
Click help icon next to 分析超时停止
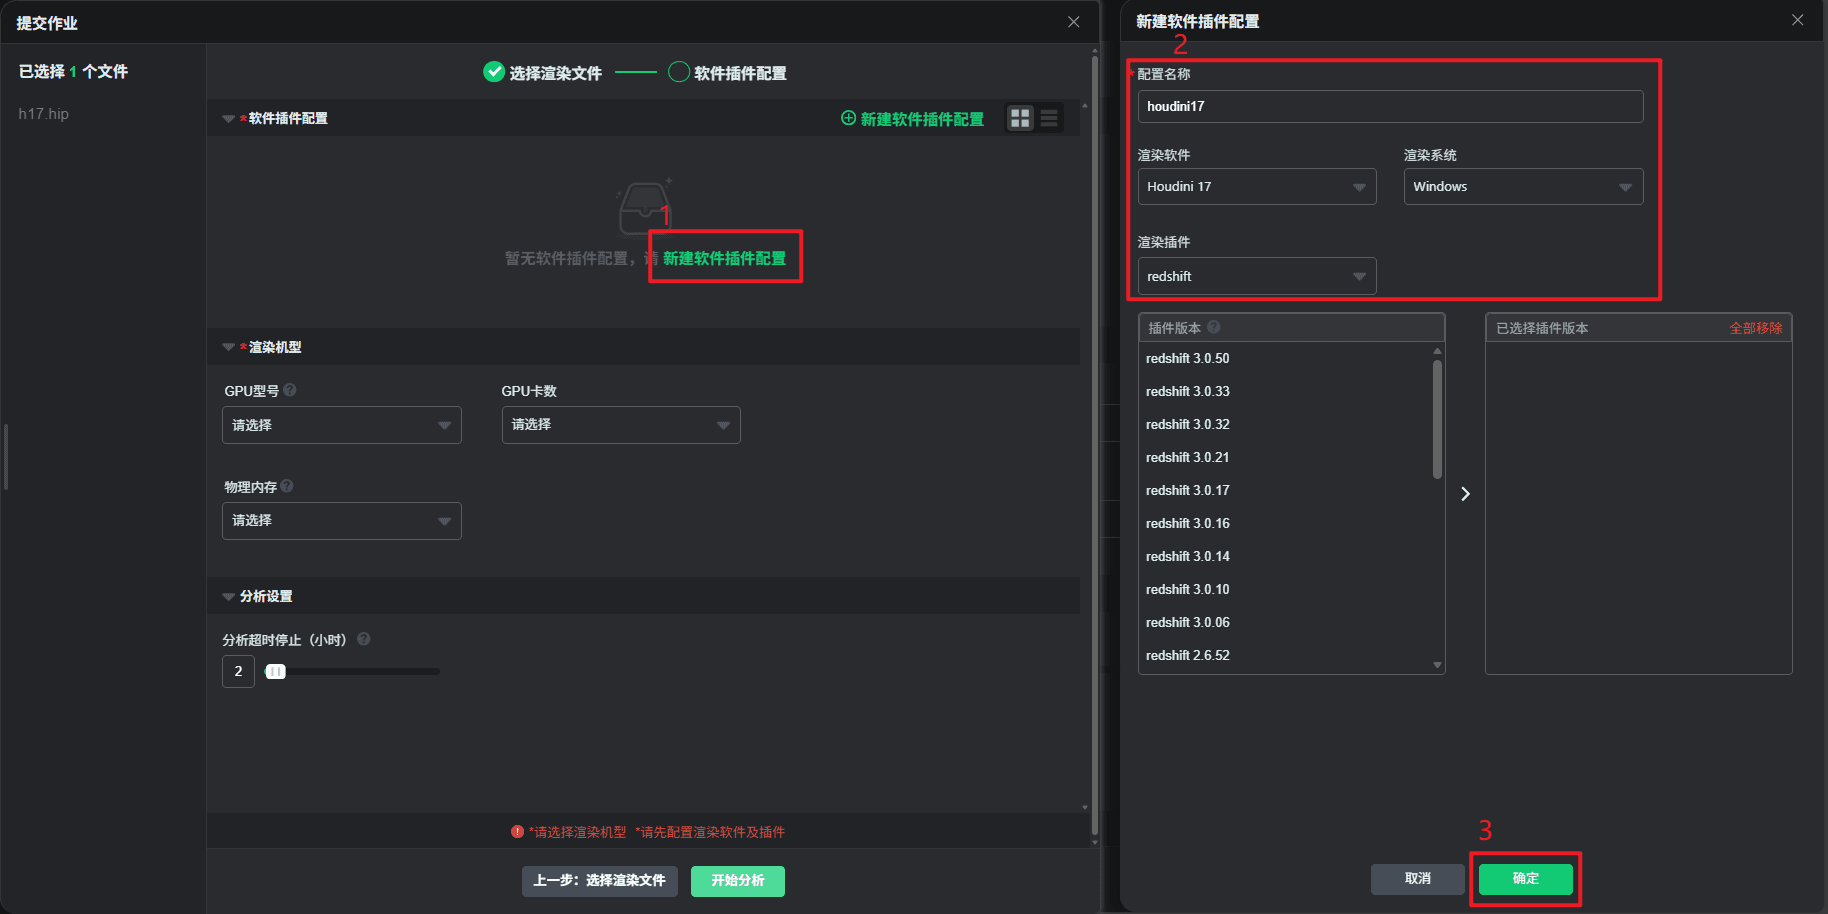click(364, 639)
